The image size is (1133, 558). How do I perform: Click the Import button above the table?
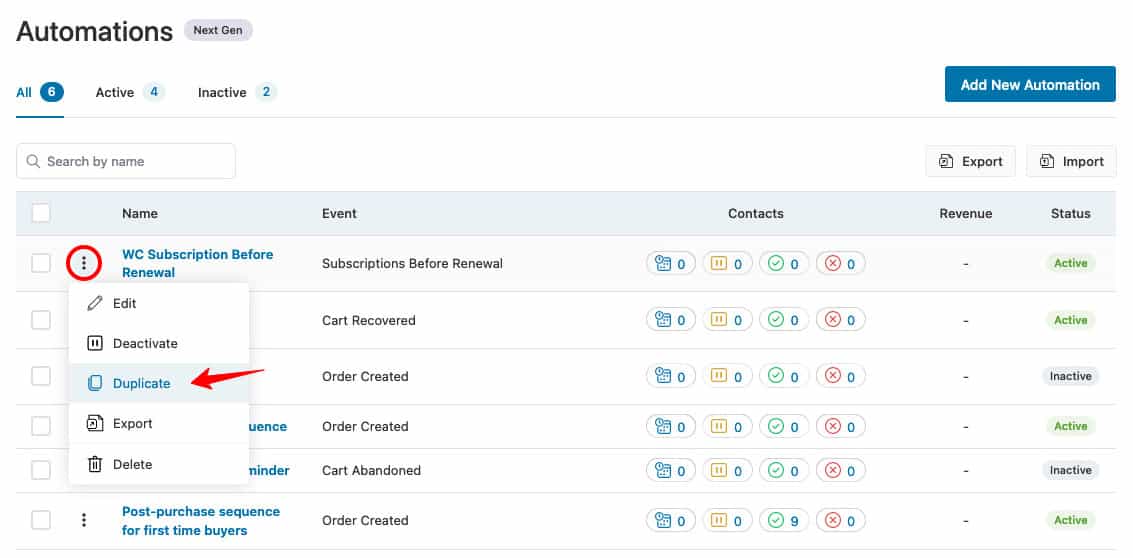(x=1071, y=161)
